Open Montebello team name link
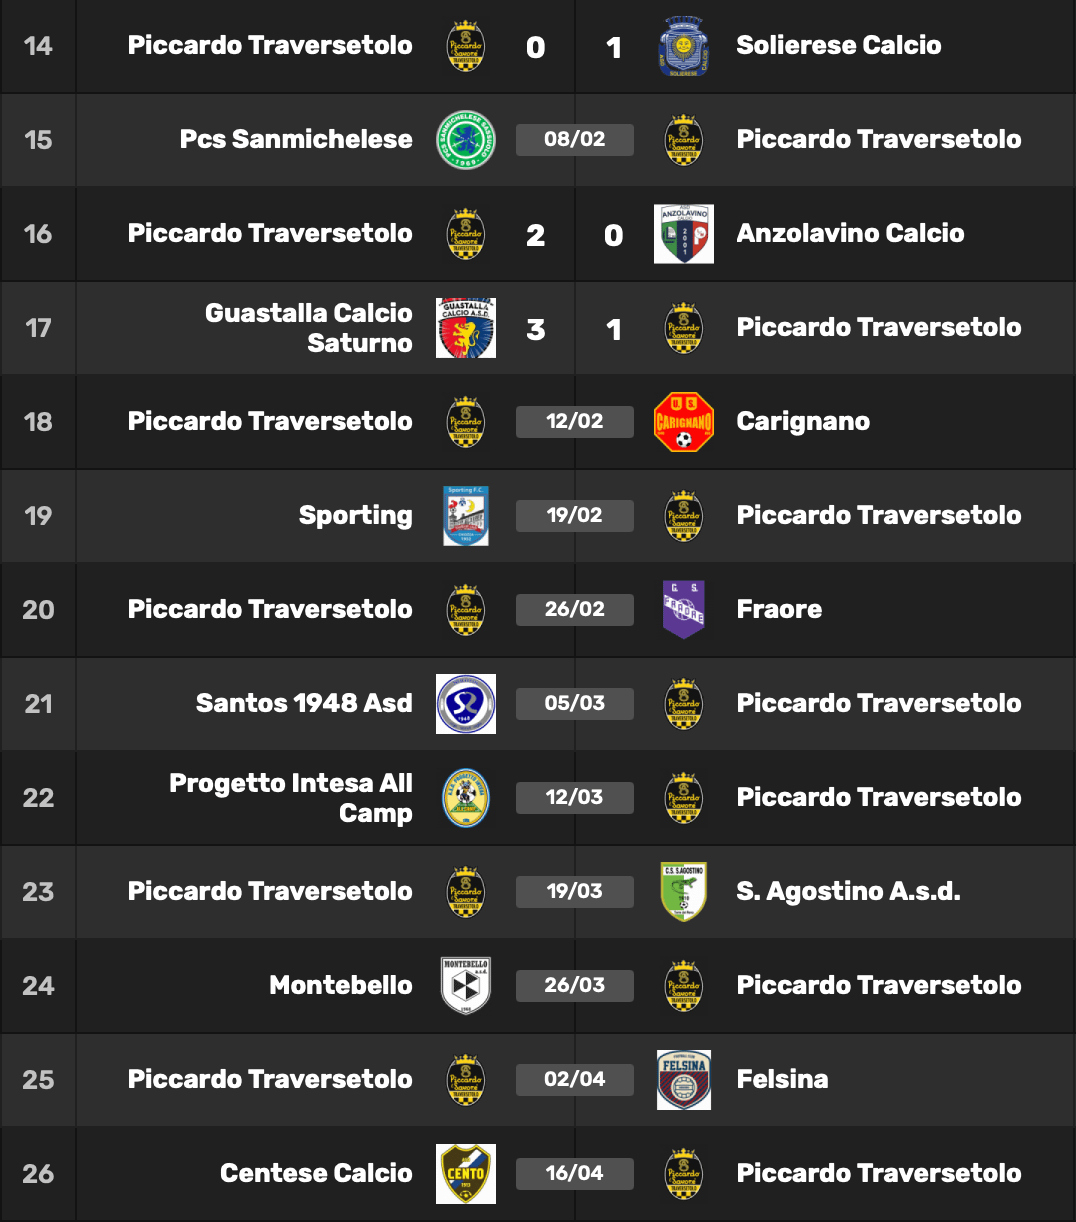This screenshot has width=1076, height=1222. 341,986
